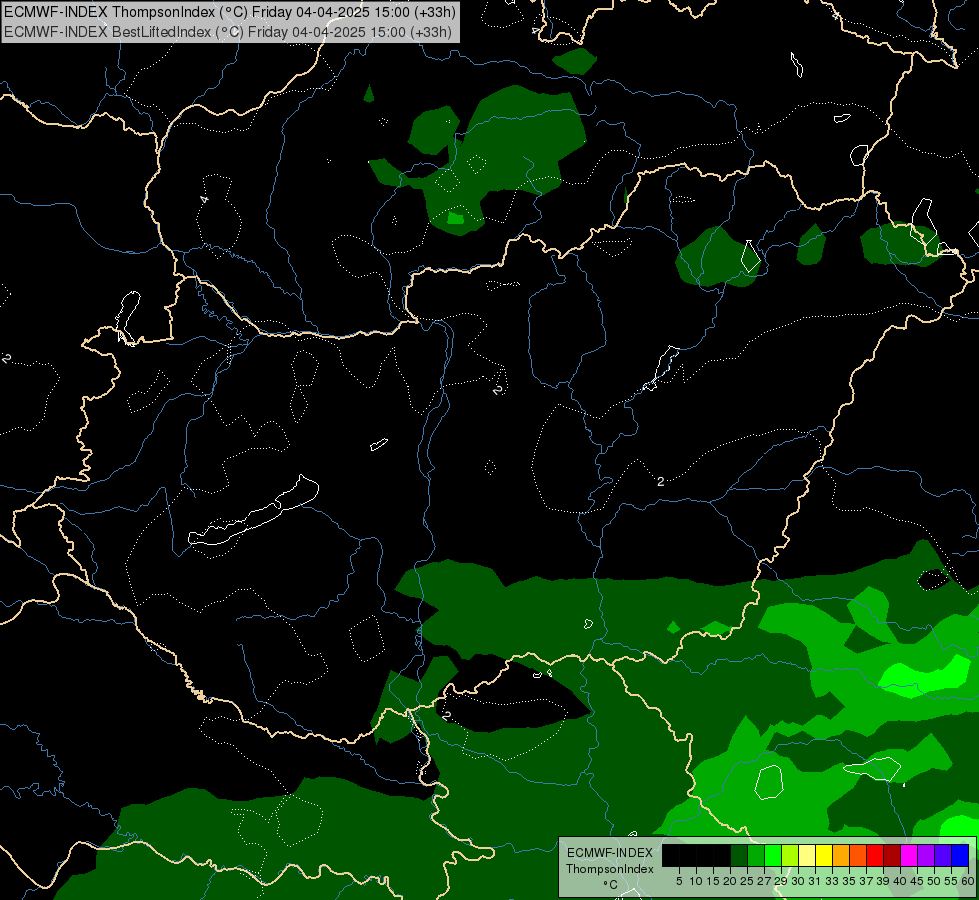
Task: Select the magenta 40–45 legend swatch
Action: pyautogui.click(x=909, y=855)
